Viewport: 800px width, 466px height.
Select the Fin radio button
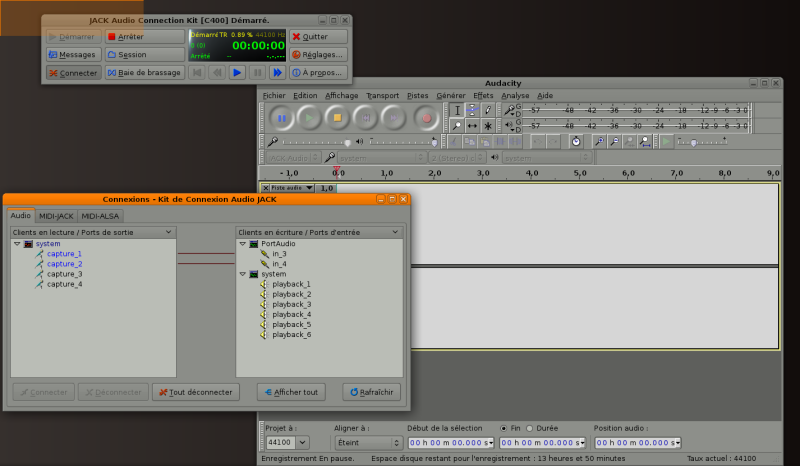pos(503,428)
